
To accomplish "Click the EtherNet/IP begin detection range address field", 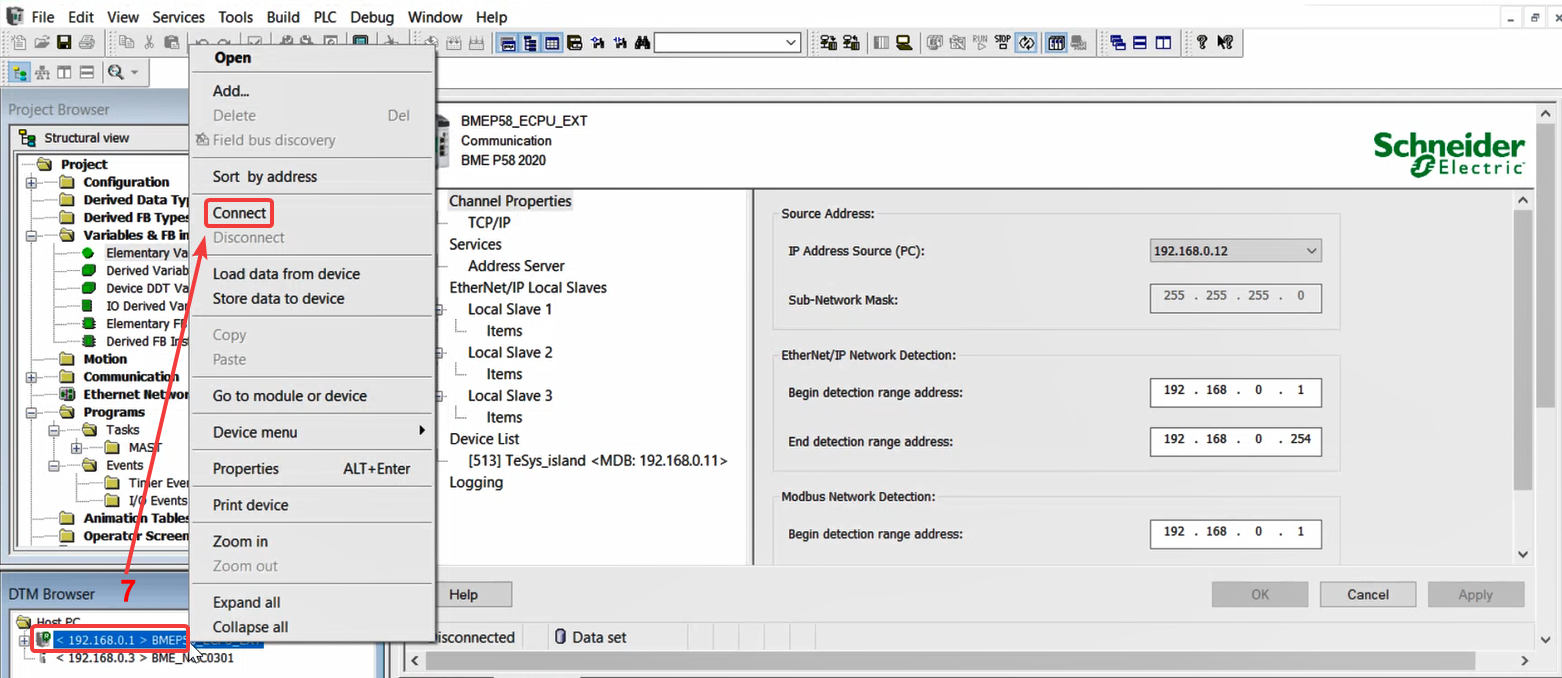I will (1236, 392).
